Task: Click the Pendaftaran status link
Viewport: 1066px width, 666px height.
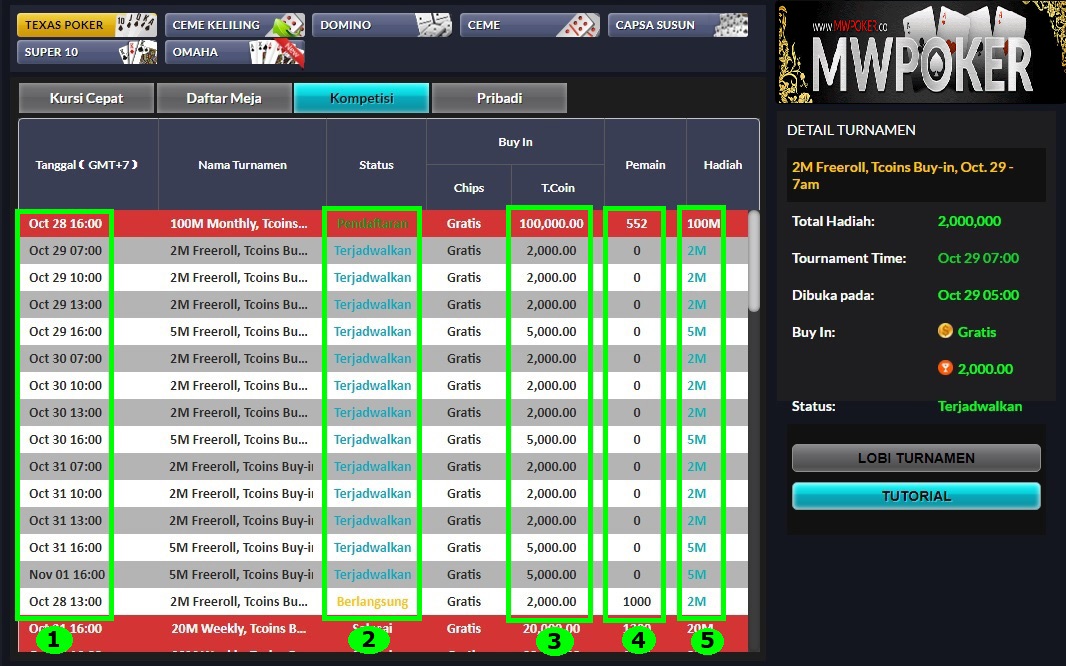Action: tap(375, 224)
